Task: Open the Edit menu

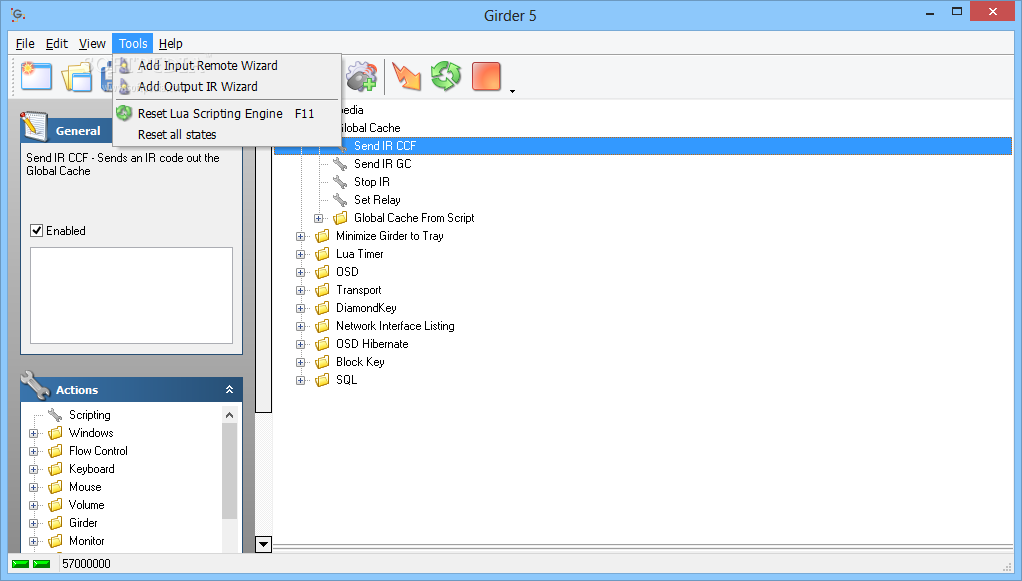Action: pyautogui.click(x=57, y=44)
